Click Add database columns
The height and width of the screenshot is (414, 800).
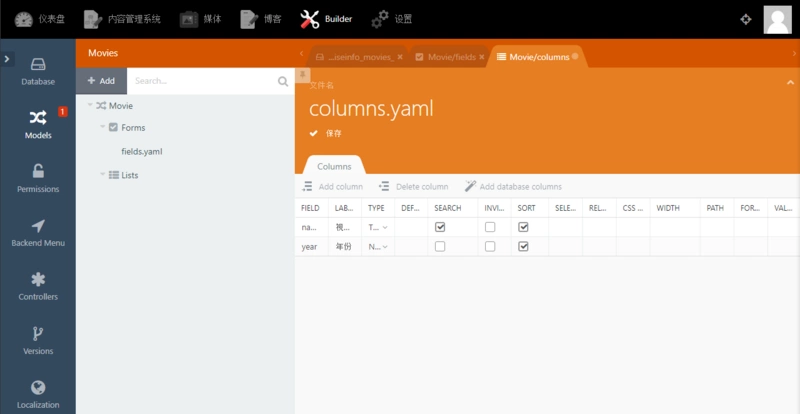[x=513, y=187]
